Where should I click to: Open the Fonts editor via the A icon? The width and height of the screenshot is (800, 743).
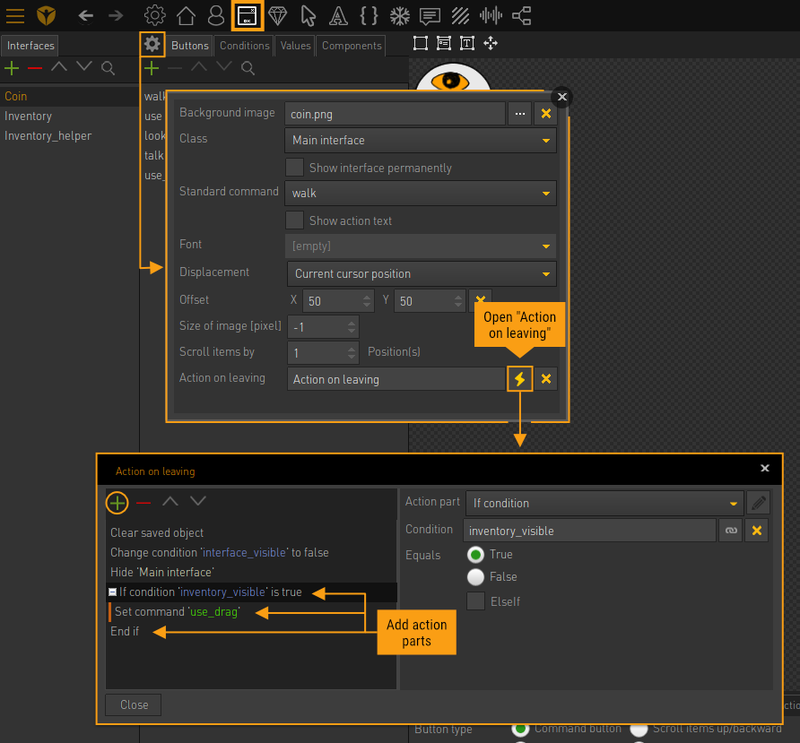pyautogui.click(x=338, y=15)
